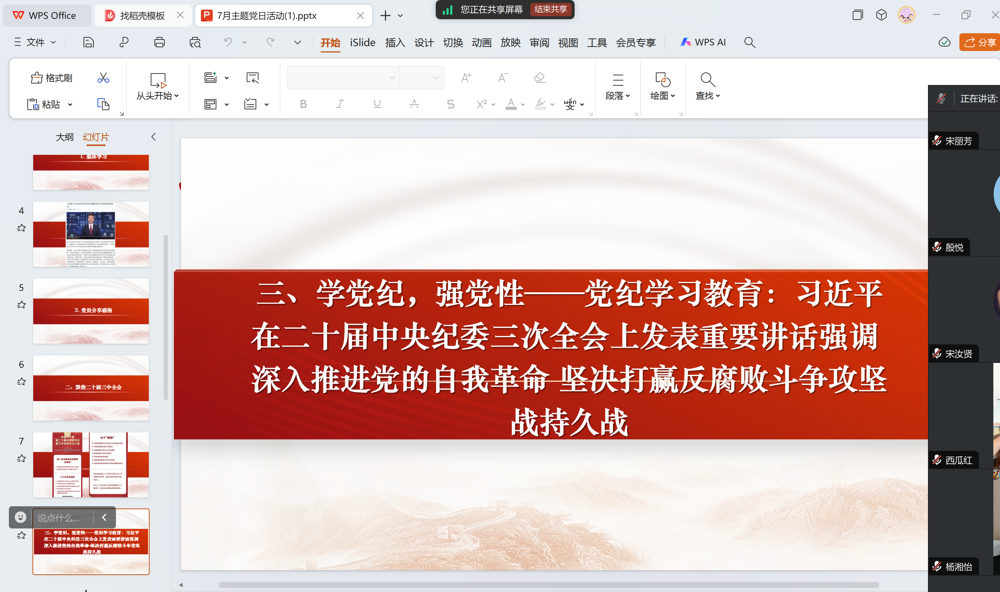Select slide 5 thumbnail in slide panel
Viewport: 1000px width, 592px height.
click(x=91, y=311)
